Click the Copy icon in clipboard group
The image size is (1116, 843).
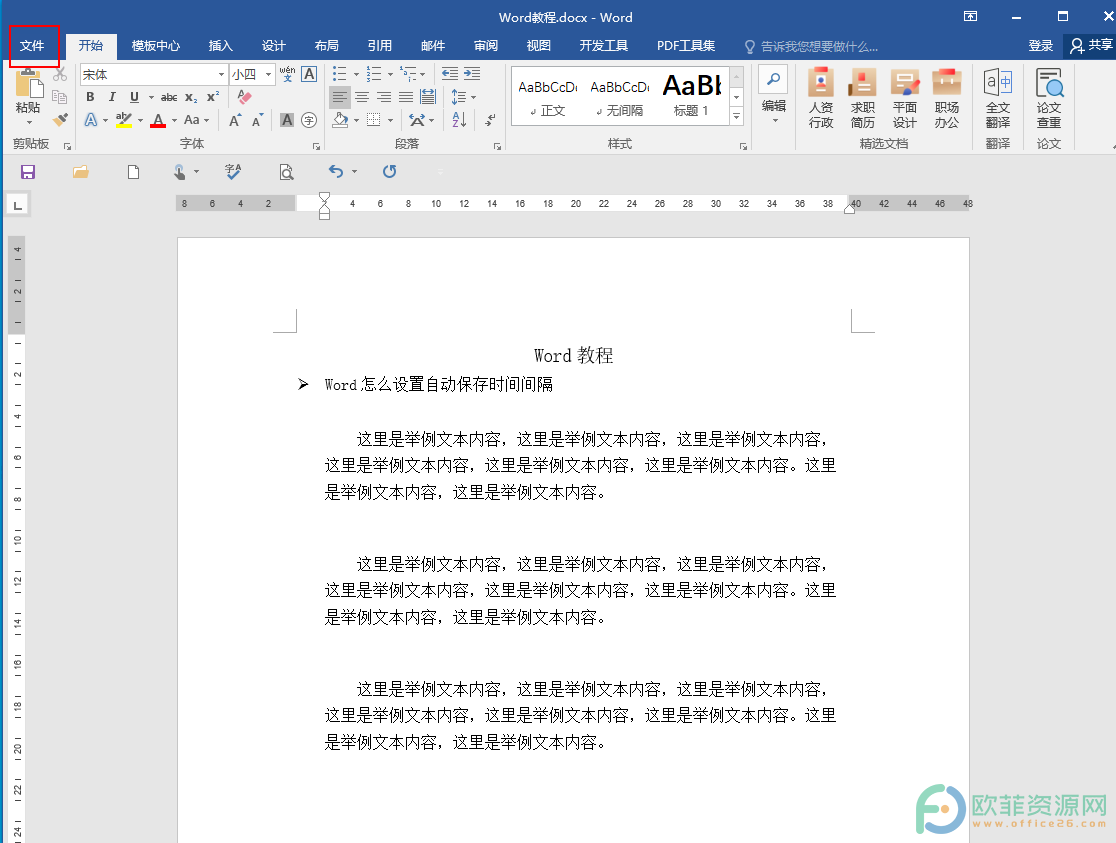click(x=60, y=97)
